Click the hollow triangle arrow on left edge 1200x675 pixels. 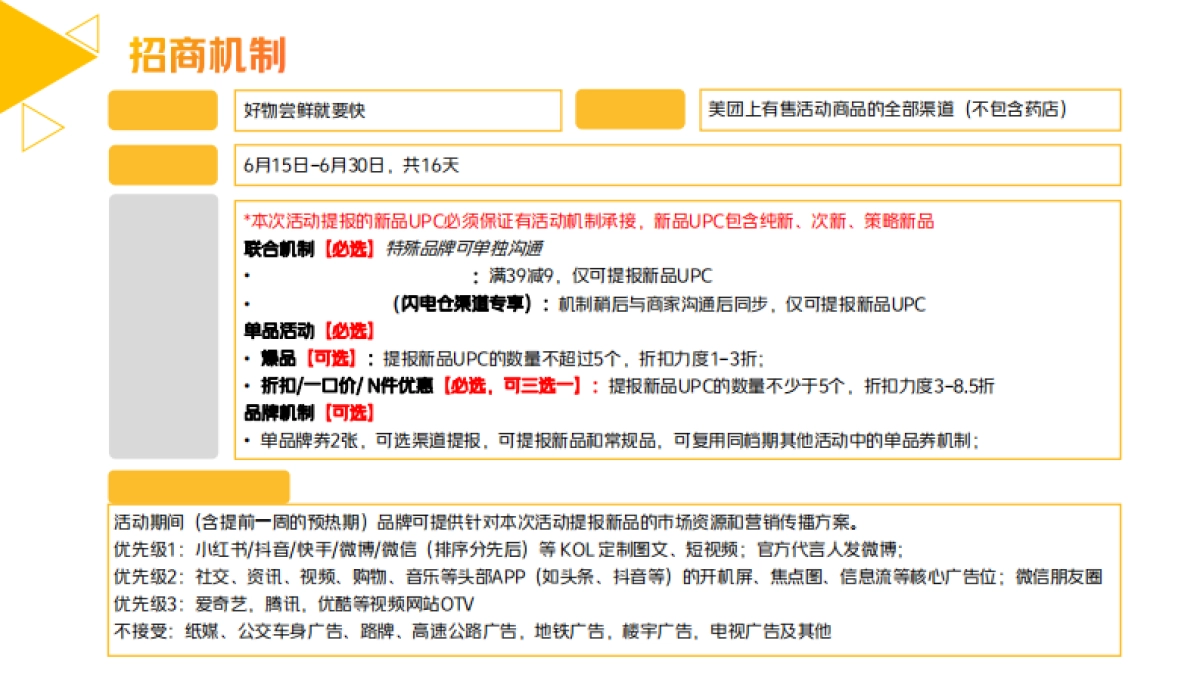(x=38, y=127)
